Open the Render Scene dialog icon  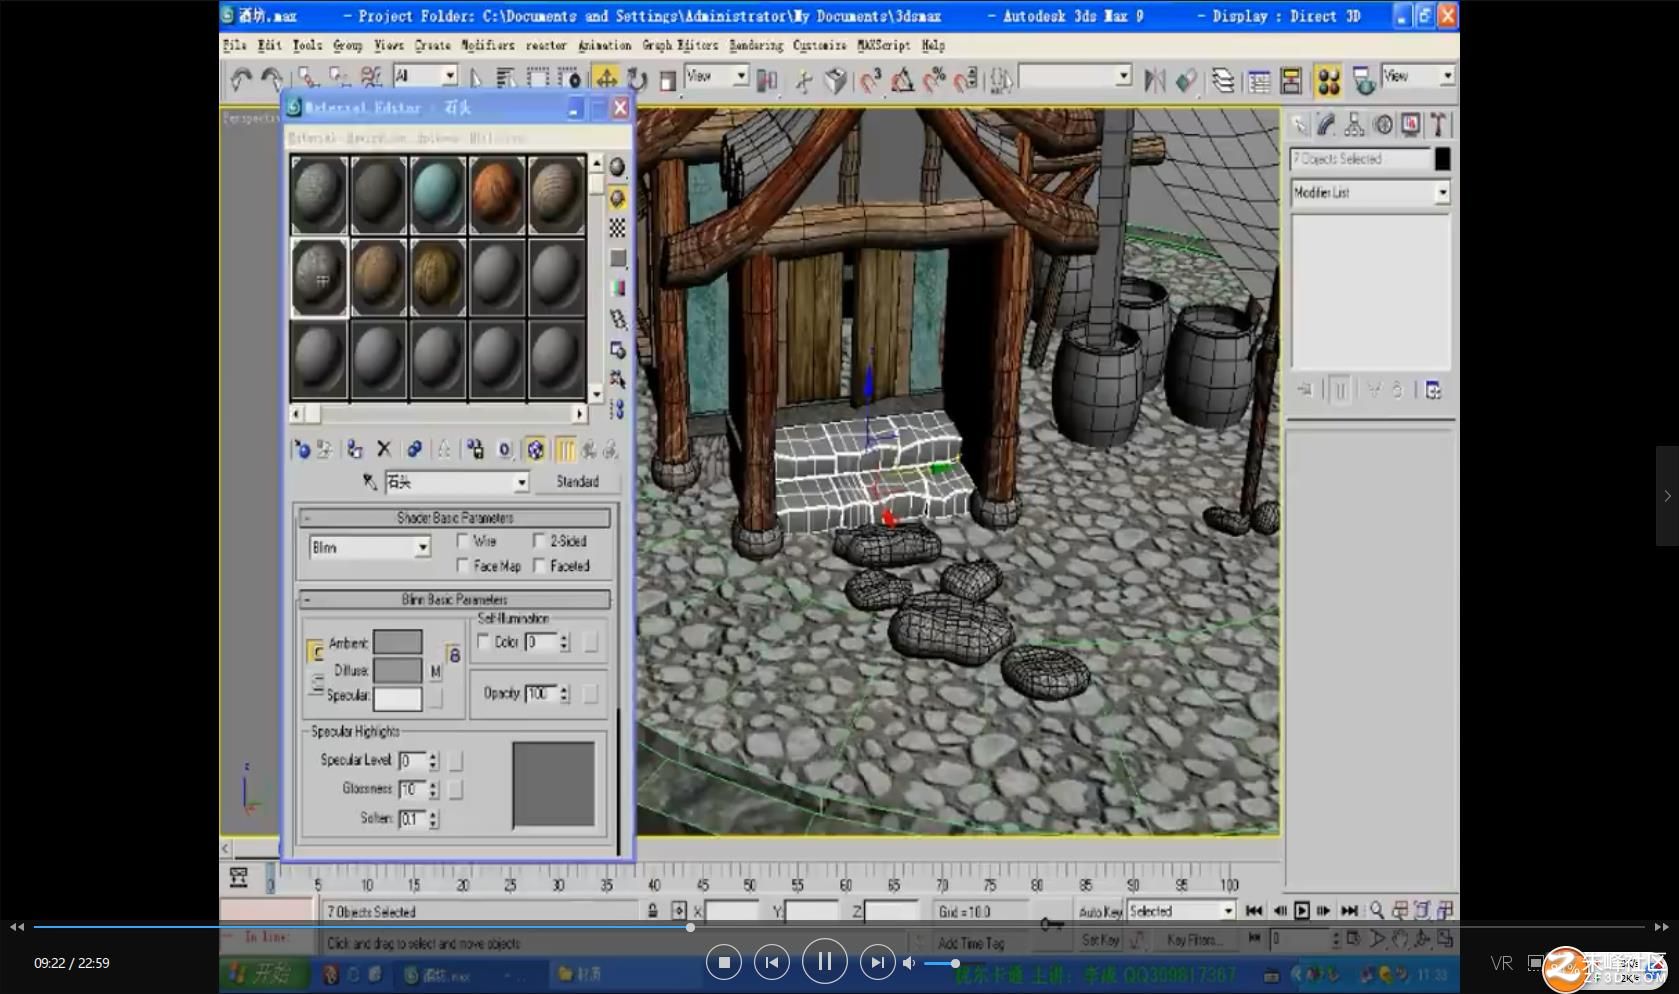coord(1363,80)
